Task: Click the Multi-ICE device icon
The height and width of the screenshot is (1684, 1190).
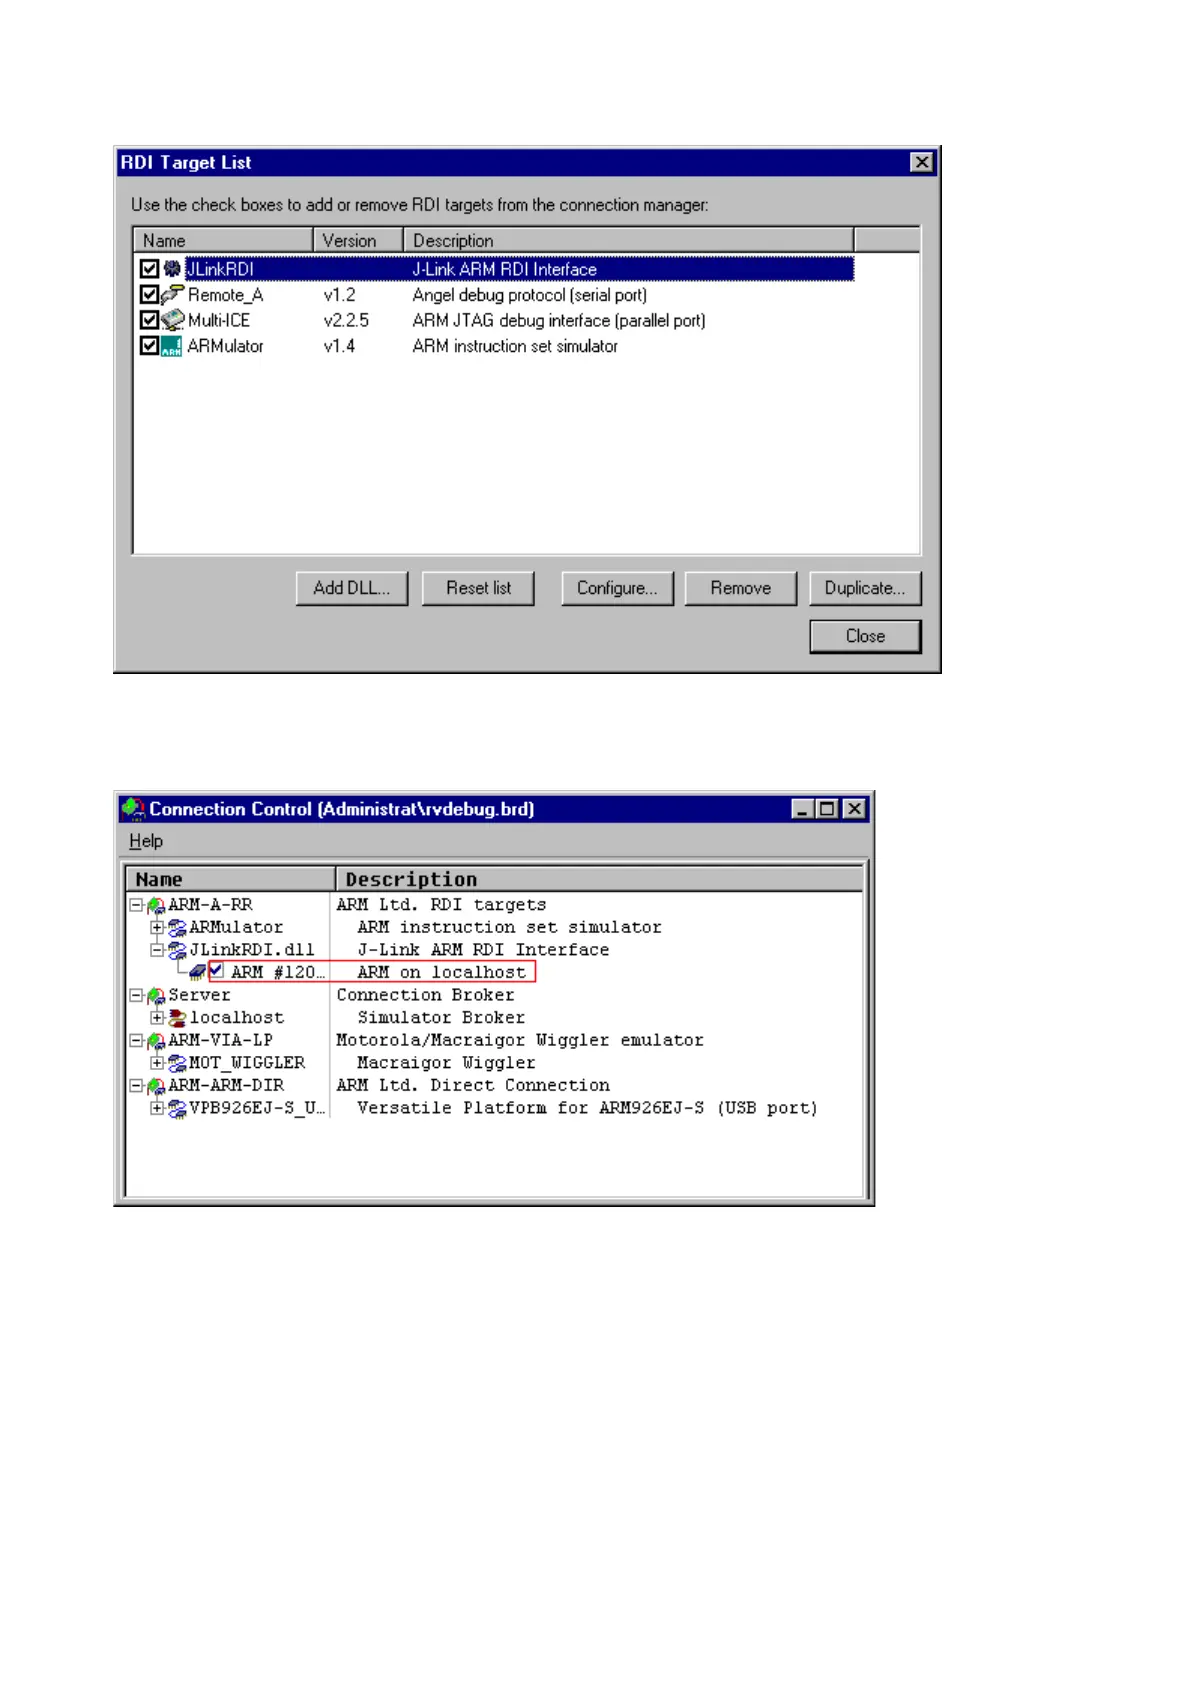Action: click(x=173, y=320)
